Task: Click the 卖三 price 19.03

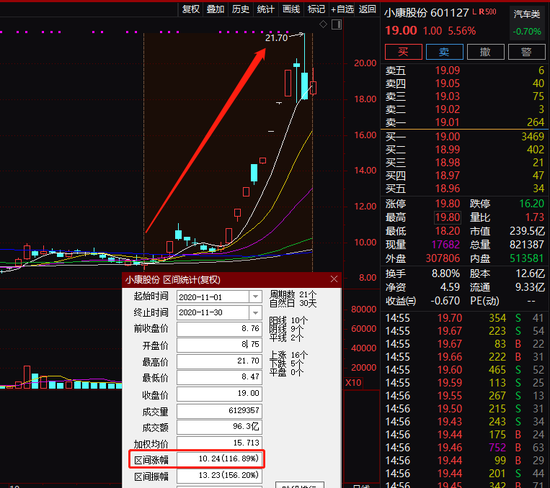Action: (x=447, y=96)
